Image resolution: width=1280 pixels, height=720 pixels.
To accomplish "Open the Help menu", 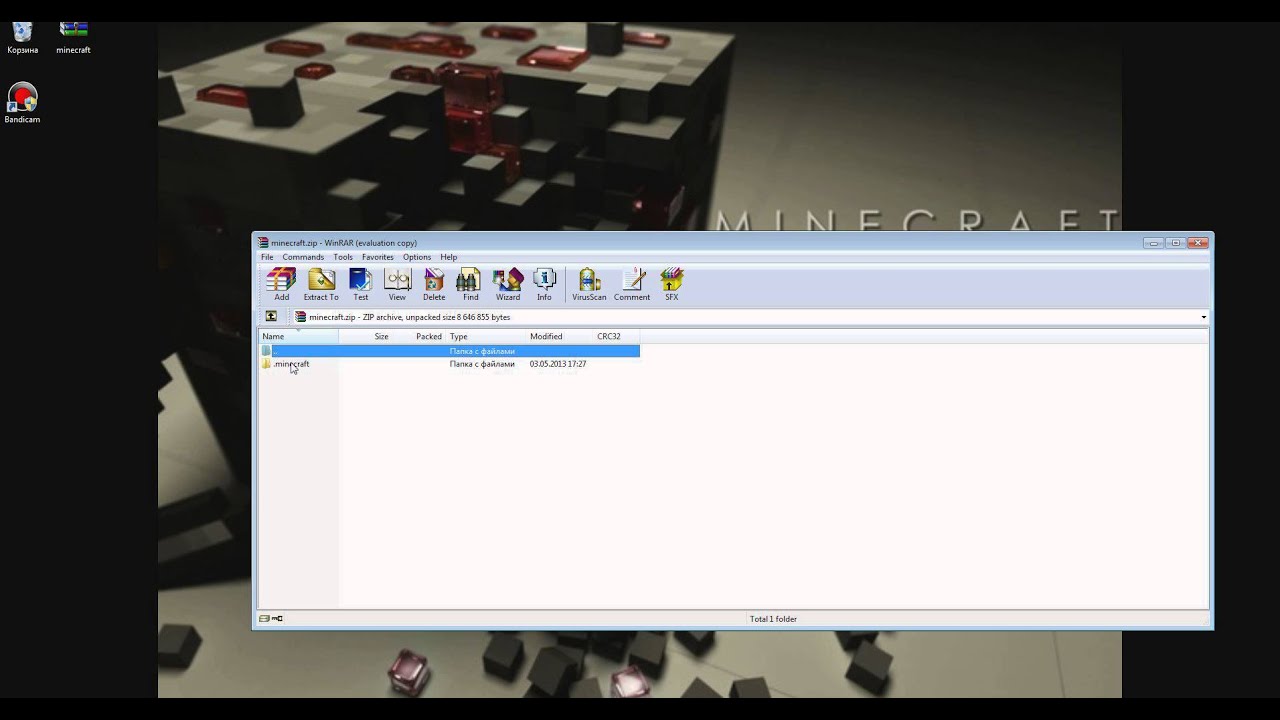I will (x=449, y=257).
